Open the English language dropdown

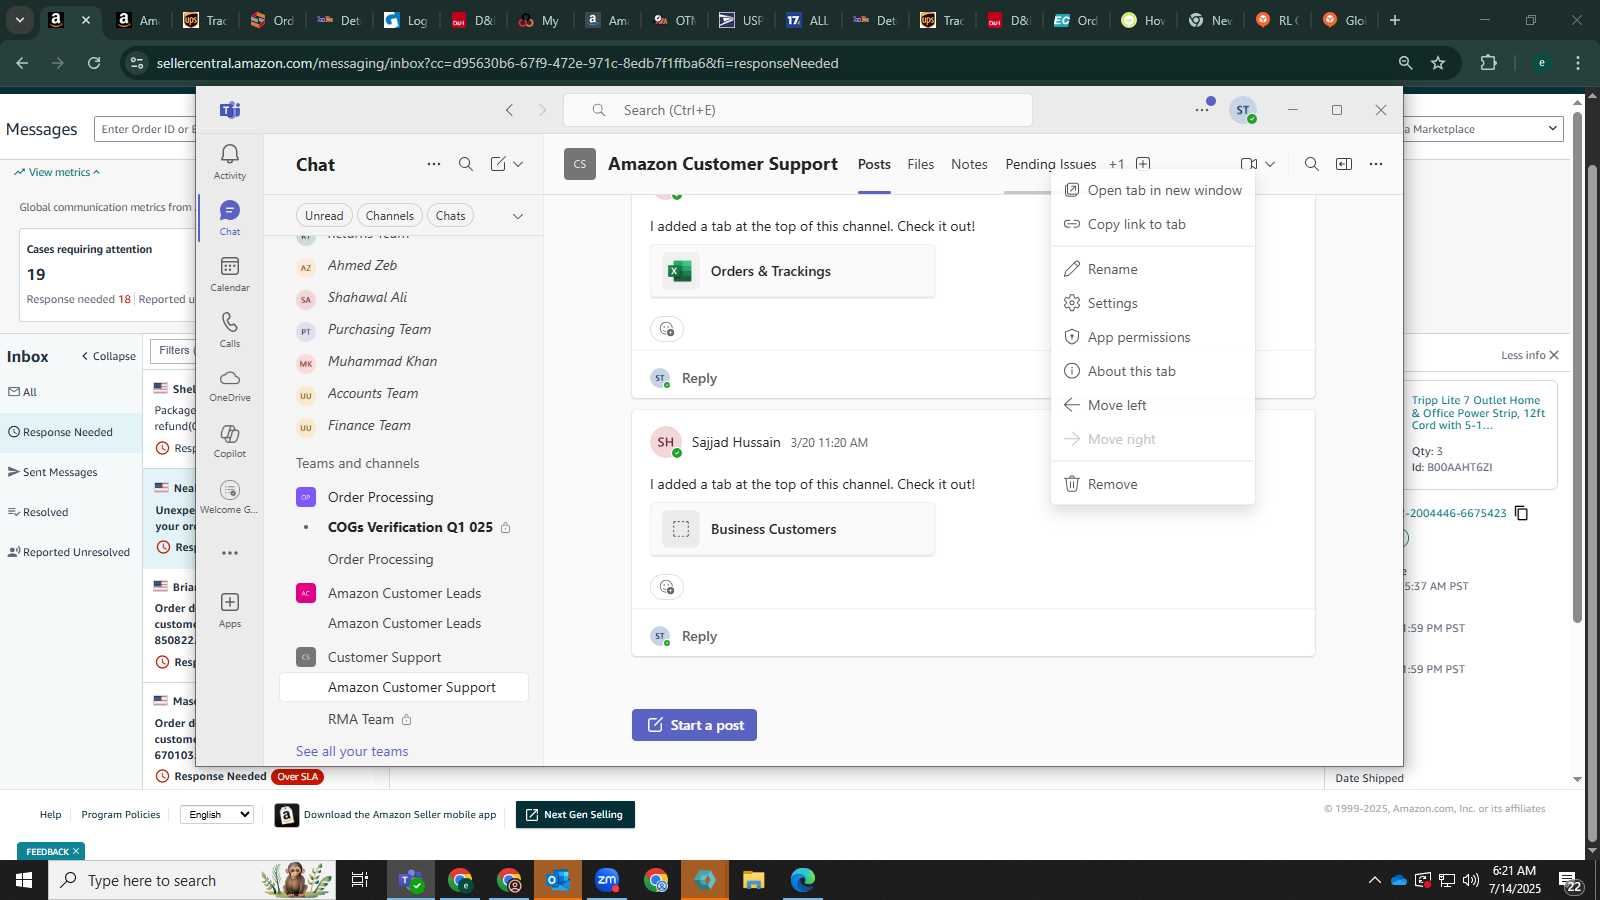point(216,815)
